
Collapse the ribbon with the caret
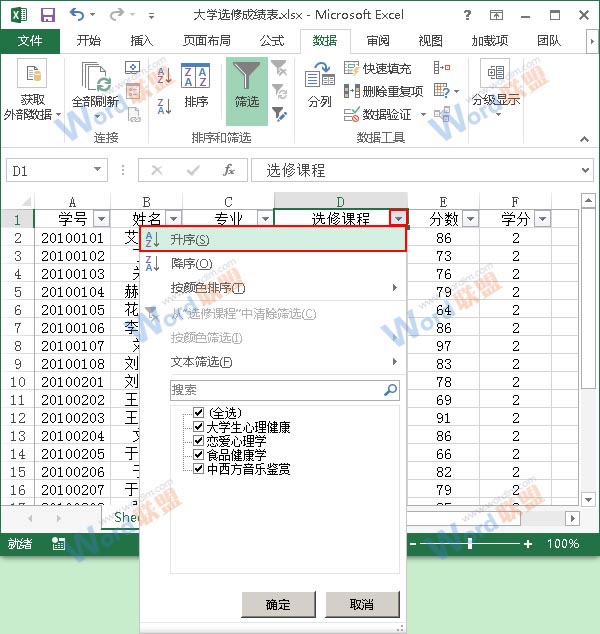(584, 139)
